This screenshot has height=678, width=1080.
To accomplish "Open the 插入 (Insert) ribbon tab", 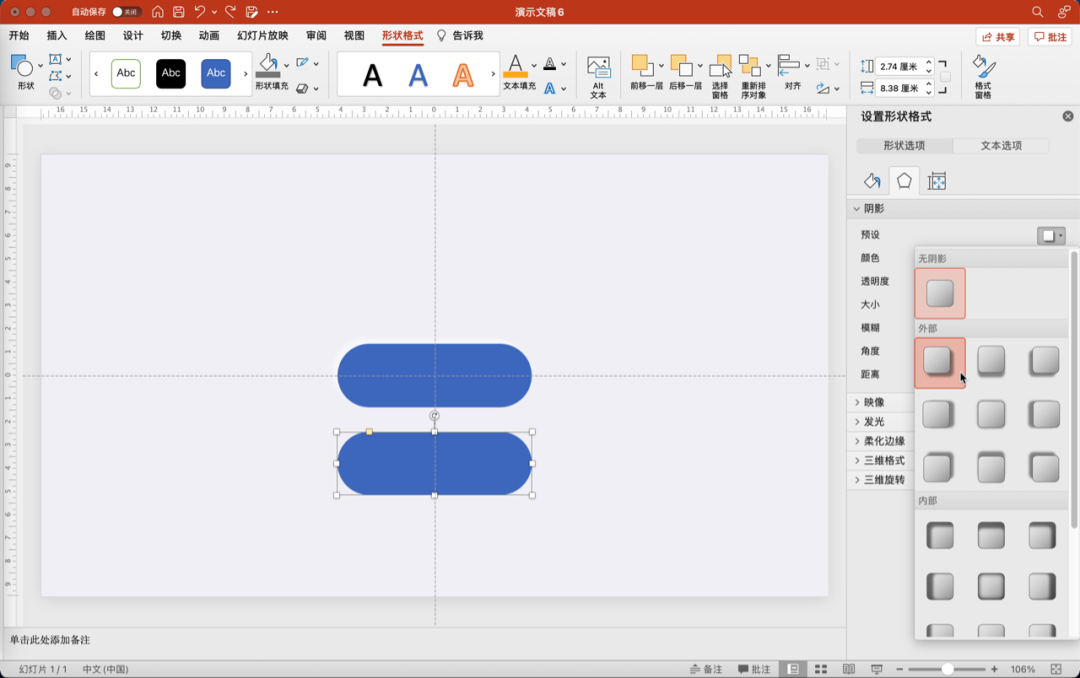I will (56, 36).
